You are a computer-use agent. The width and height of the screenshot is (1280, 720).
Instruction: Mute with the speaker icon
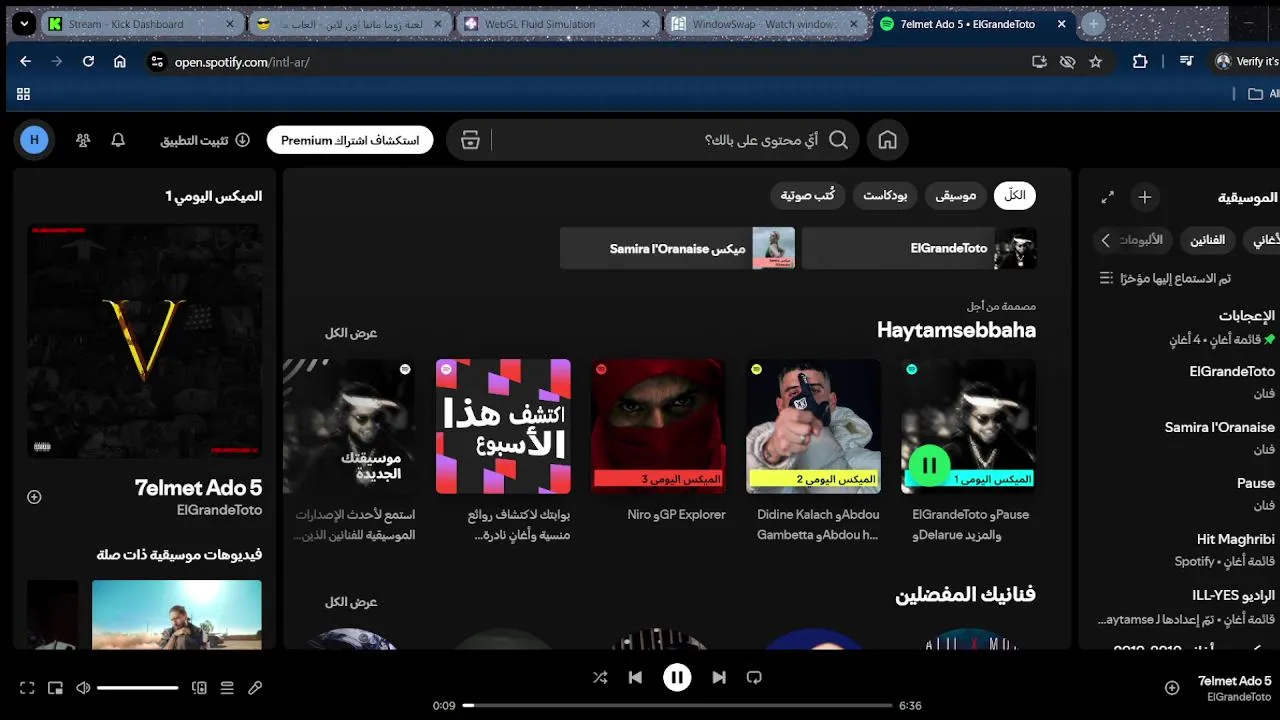click(x=83, y=688)
